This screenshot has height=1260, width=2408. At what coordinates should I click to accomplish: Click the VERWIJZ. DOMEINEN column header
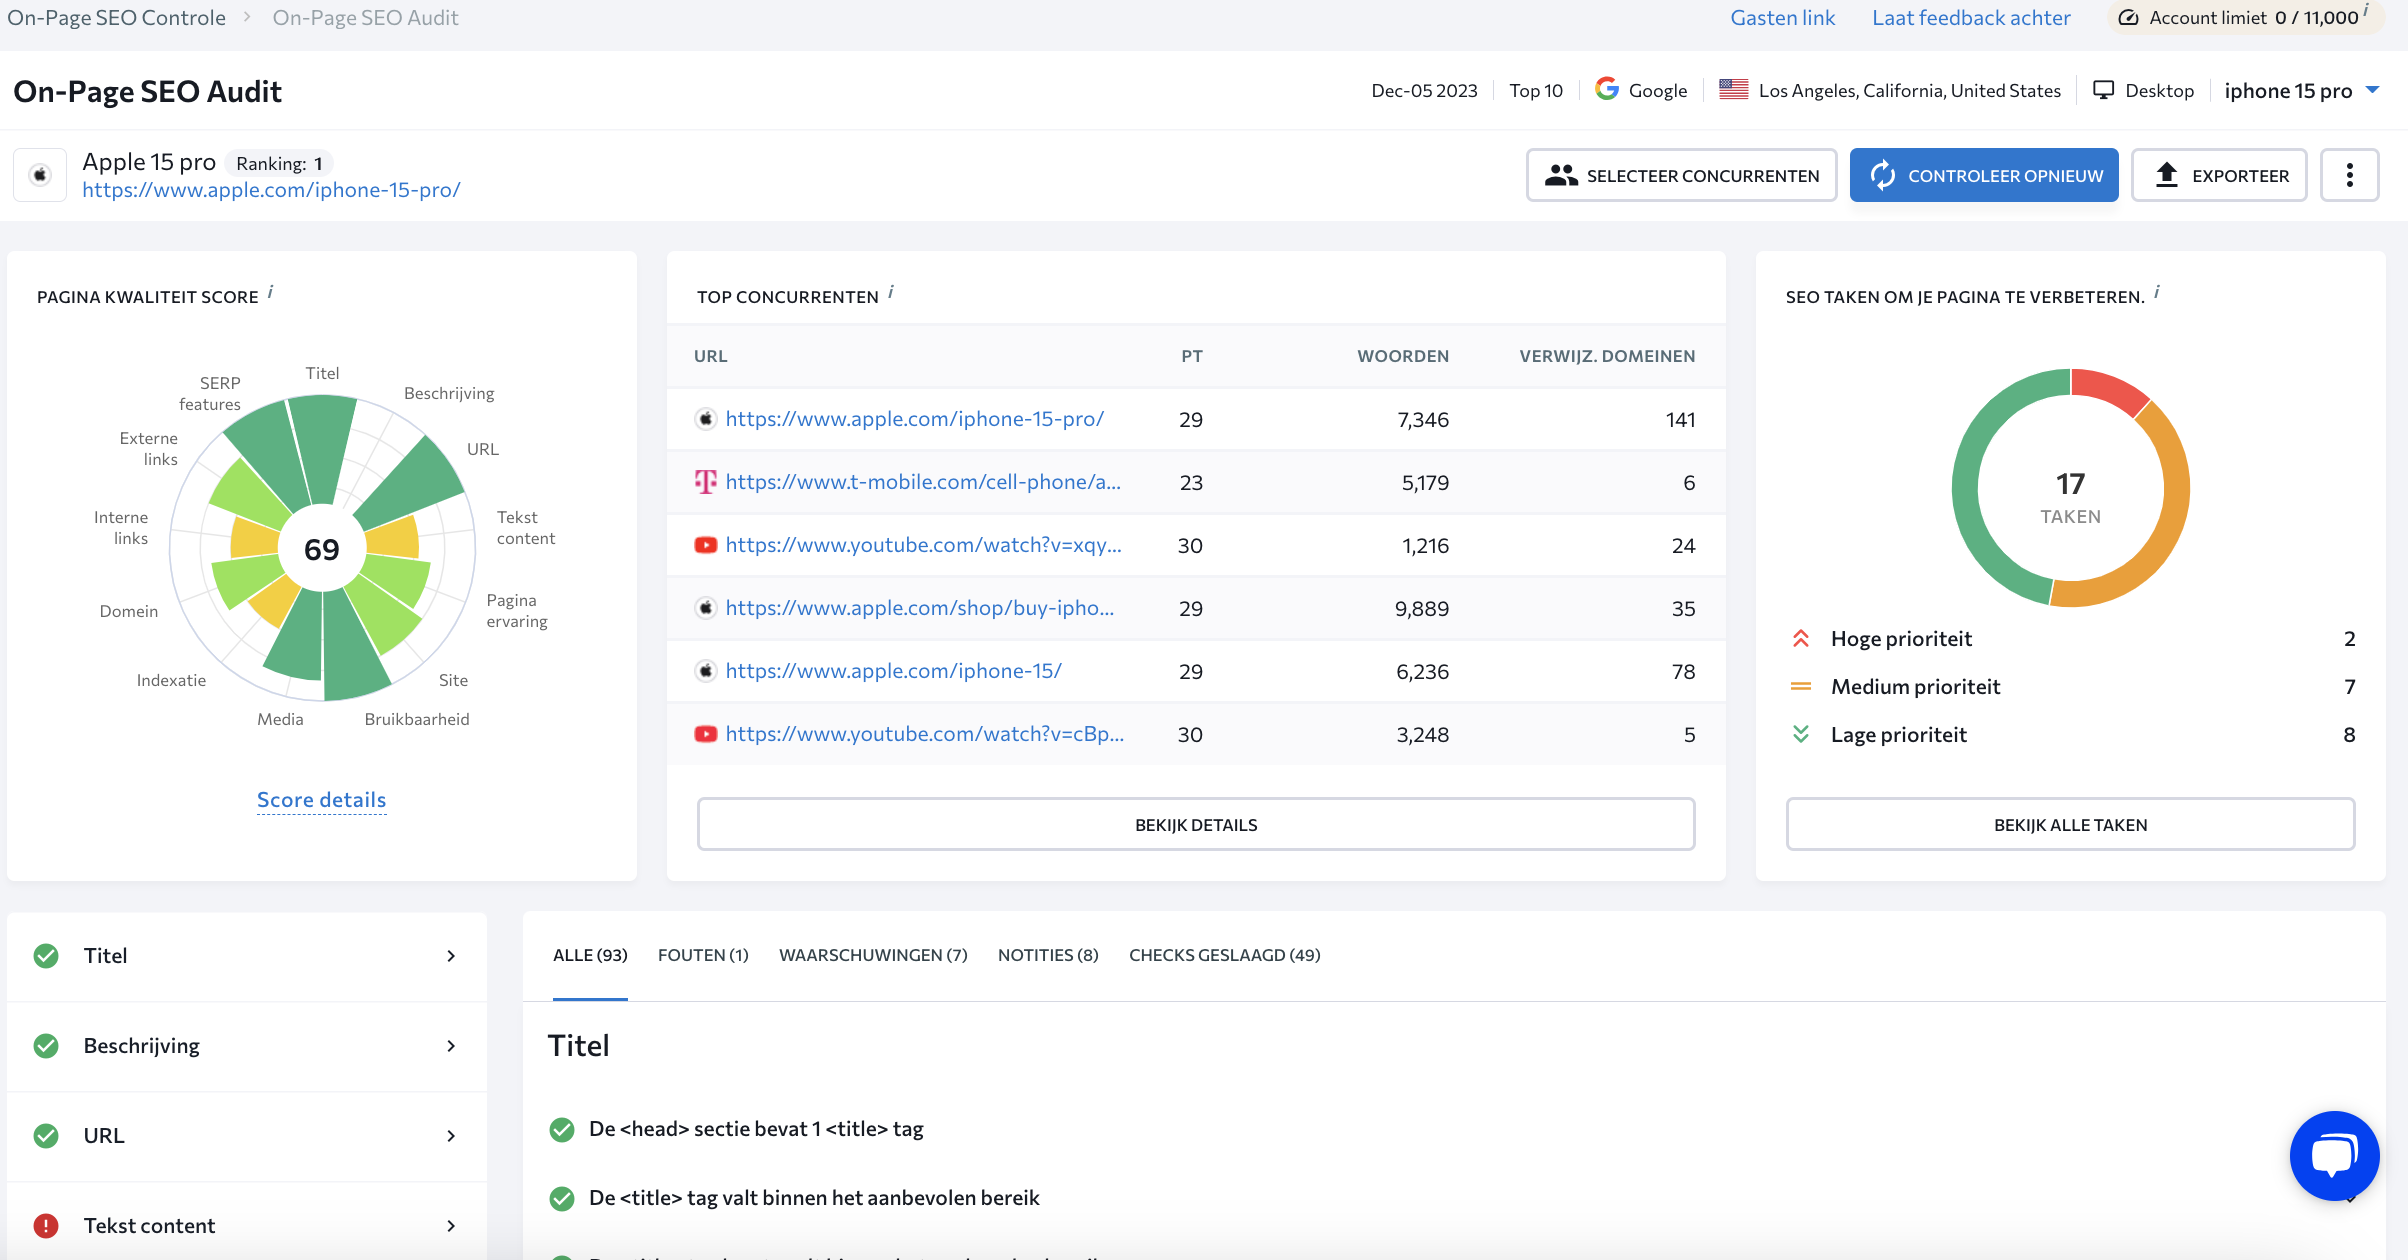point(1607,356)
